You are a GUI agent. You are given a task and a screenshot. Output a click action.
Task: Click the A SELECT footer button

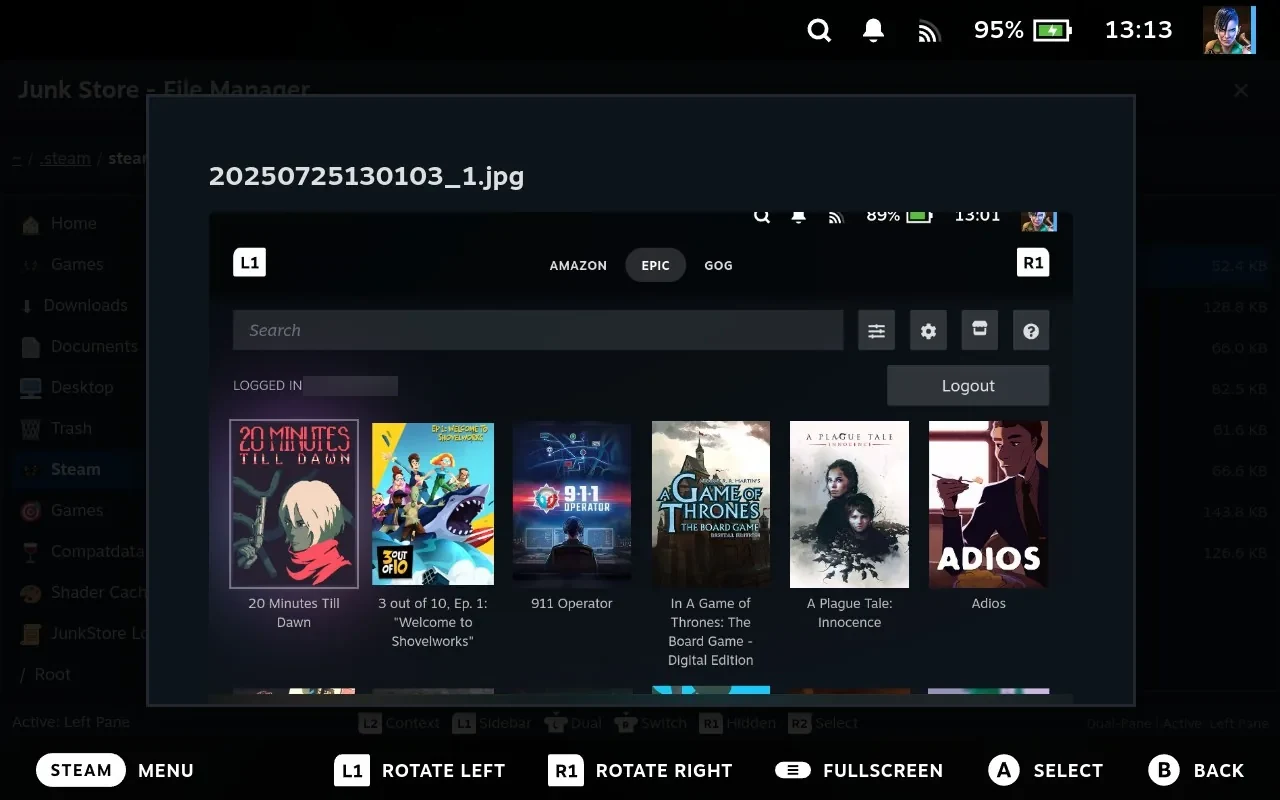click(1046, 771)
